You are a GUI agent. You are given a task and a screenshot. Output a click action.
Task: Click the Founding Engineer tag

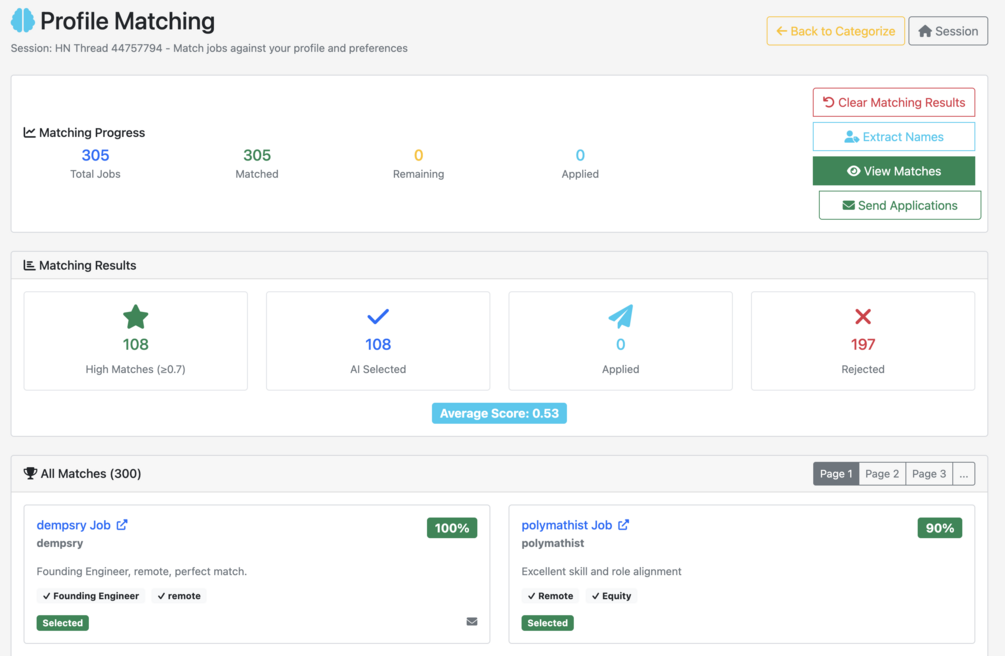[90, 596]
